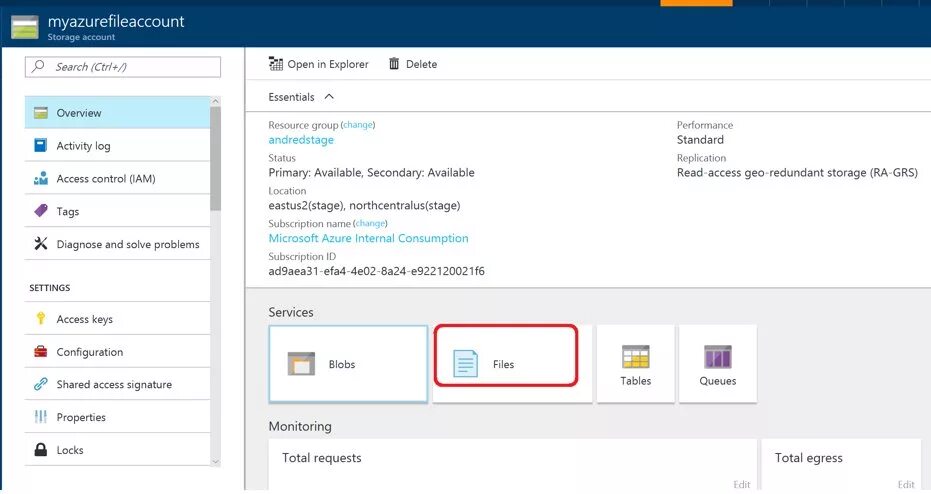This screenshot has width=931, height=494.
Task: Open the Locks settings item
Action: 118,449
